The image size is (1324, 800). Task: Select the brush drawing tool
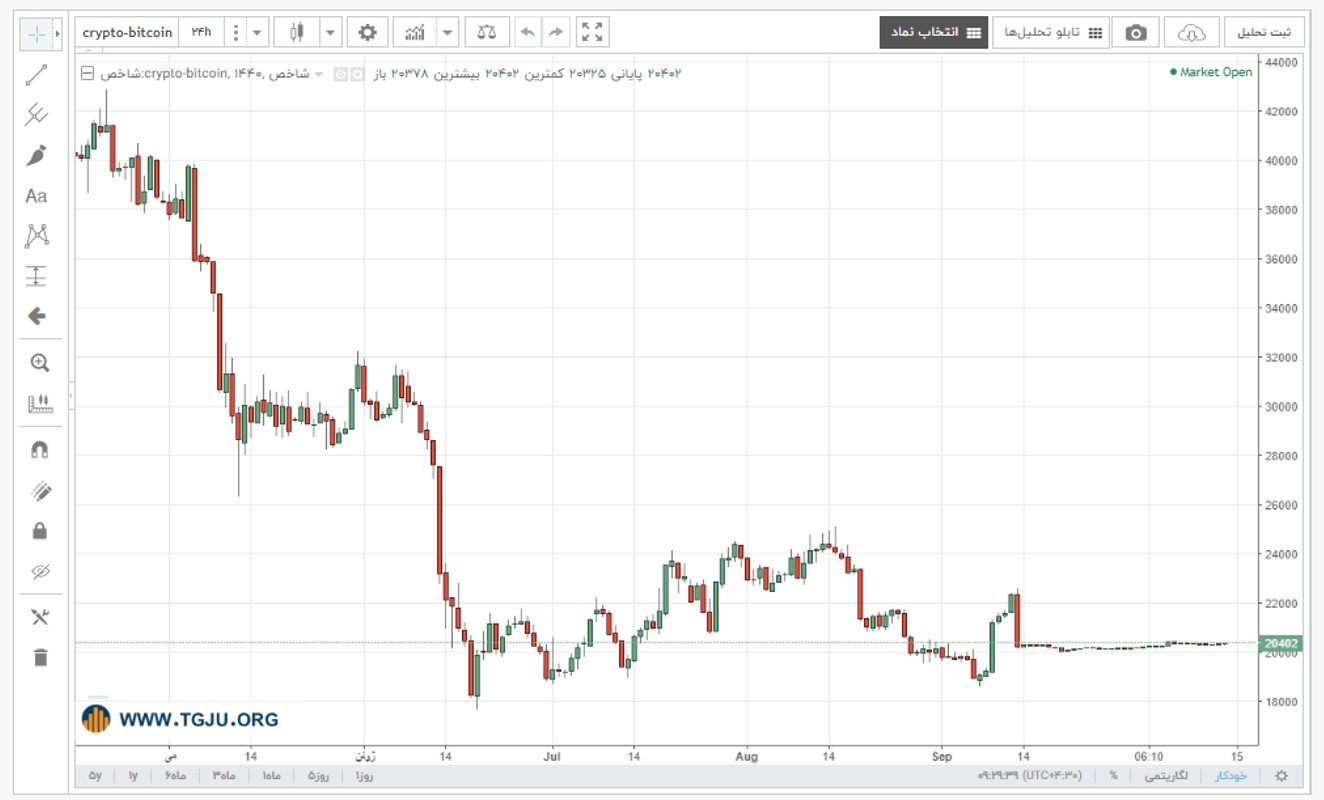point(37,155)
